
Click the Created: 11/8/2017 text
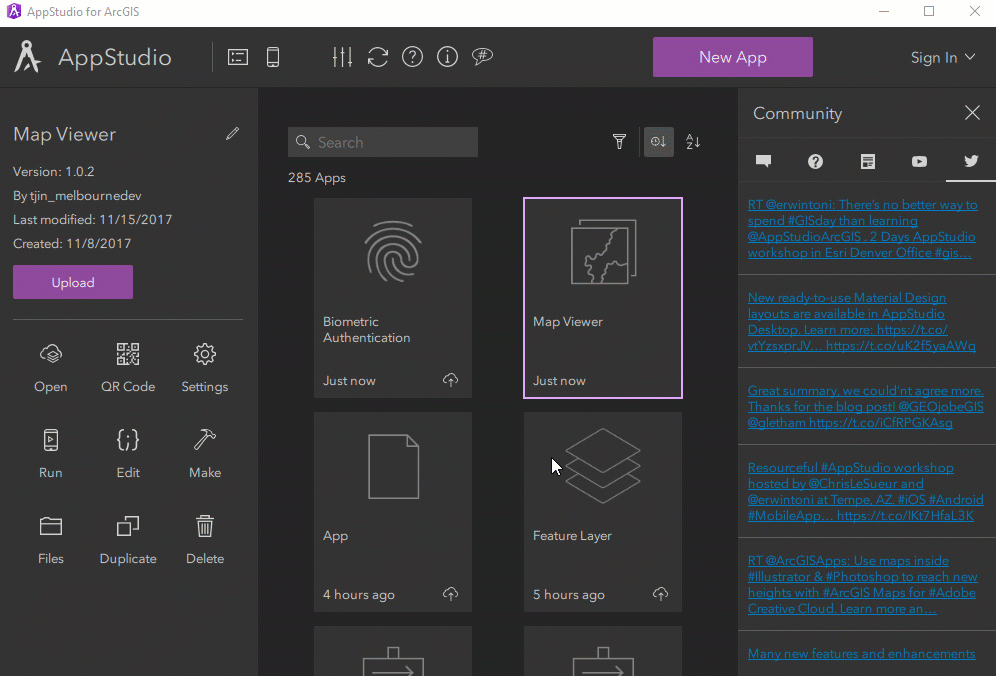[x=72, y=243]
